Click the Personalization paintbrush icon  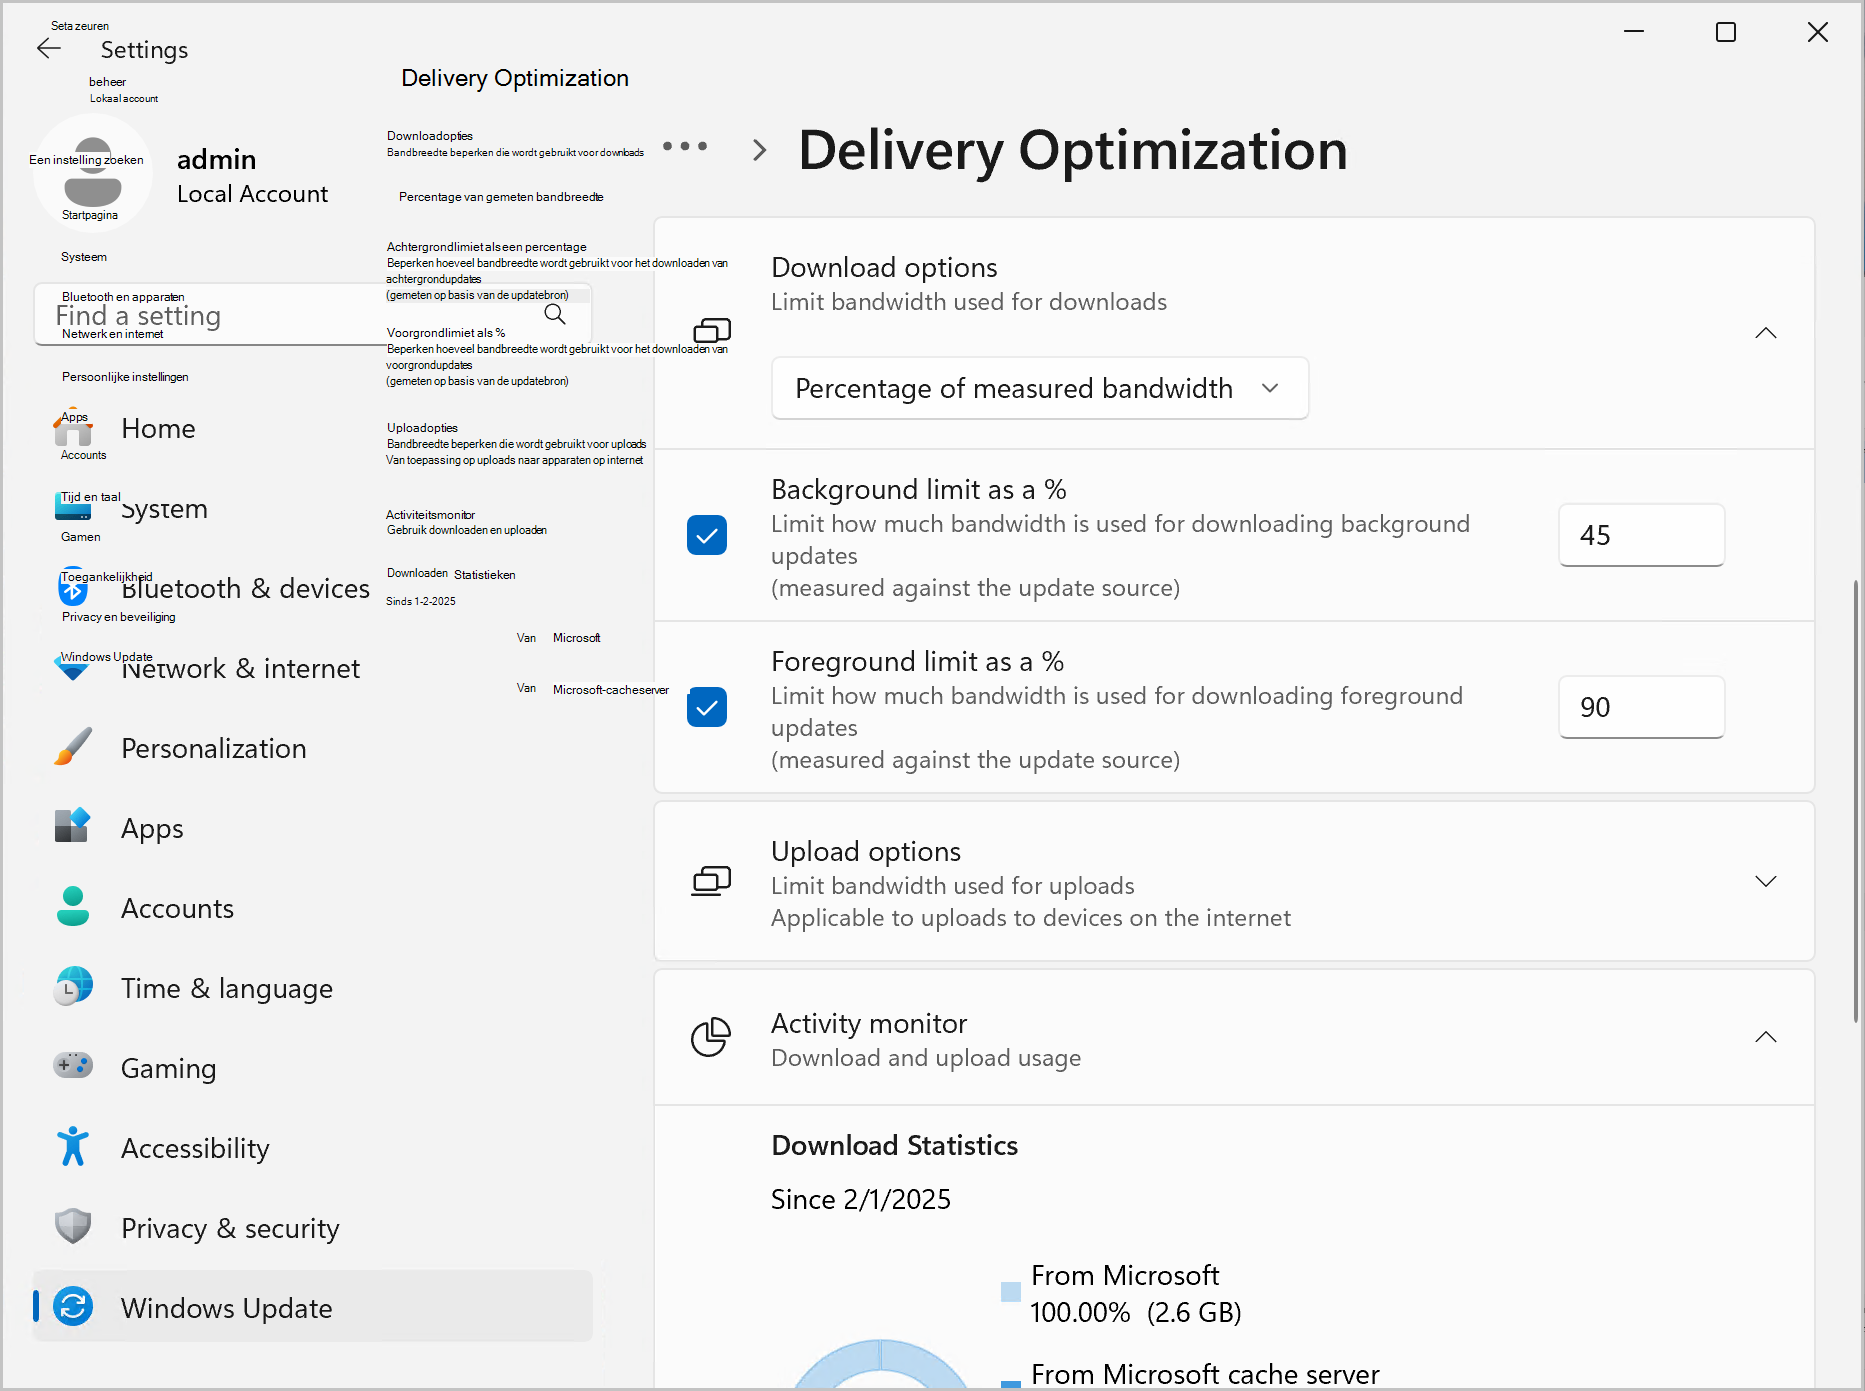[73, 748]
